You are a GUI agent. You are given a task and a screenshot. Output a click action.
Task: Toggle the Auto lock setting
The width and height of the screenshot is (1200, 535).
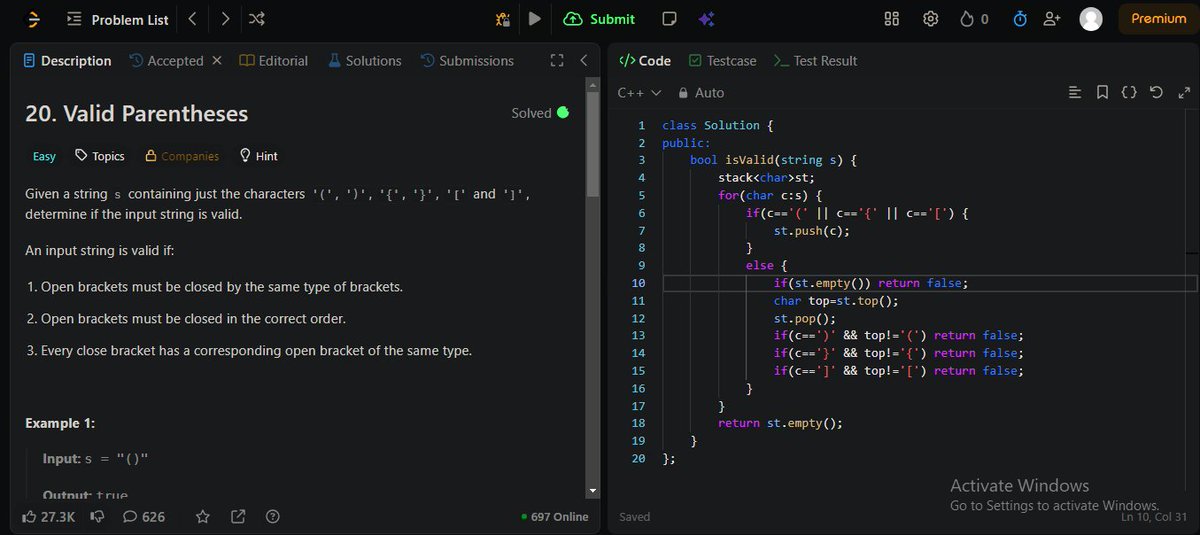tap(701, 92)
